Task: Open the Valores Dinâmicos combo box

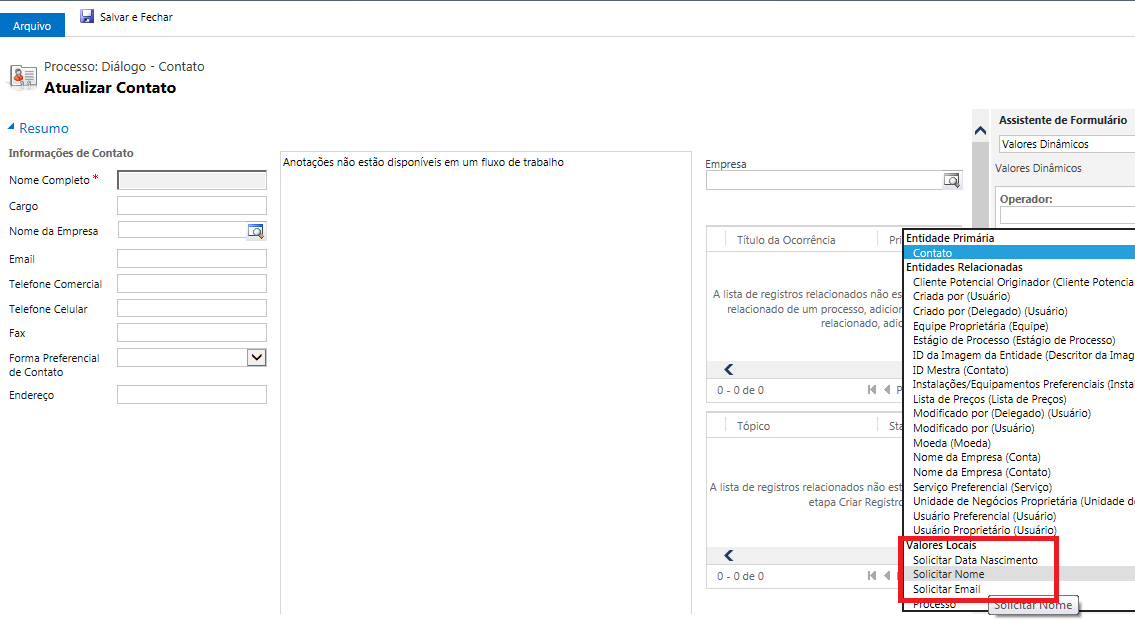Action: tap(1066, 144)
